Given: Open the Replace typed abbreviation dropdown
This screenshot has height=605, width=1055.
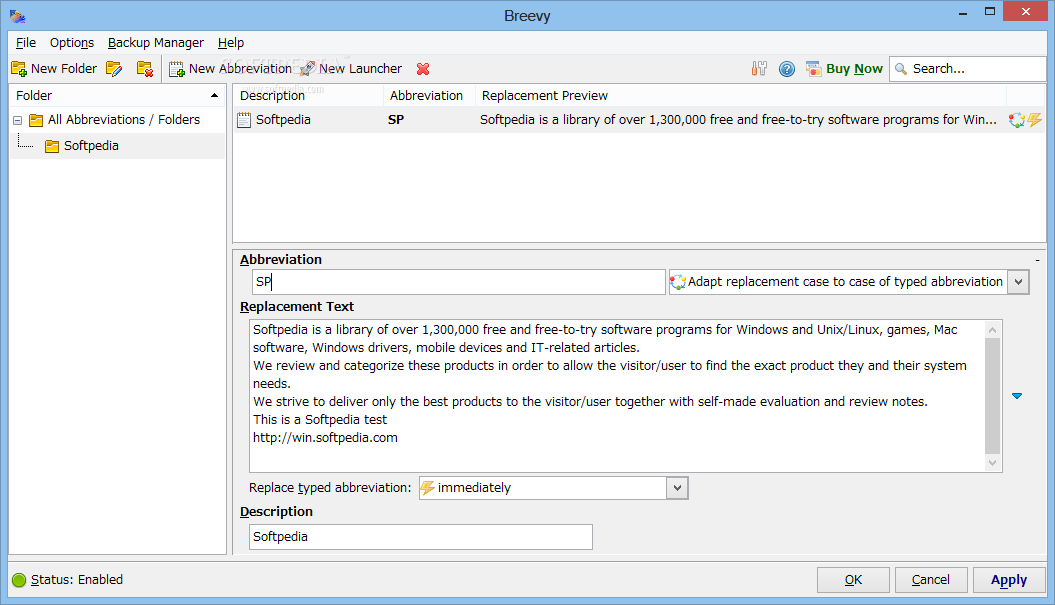Looking at the screenshot, I should (x=678, y=488).
